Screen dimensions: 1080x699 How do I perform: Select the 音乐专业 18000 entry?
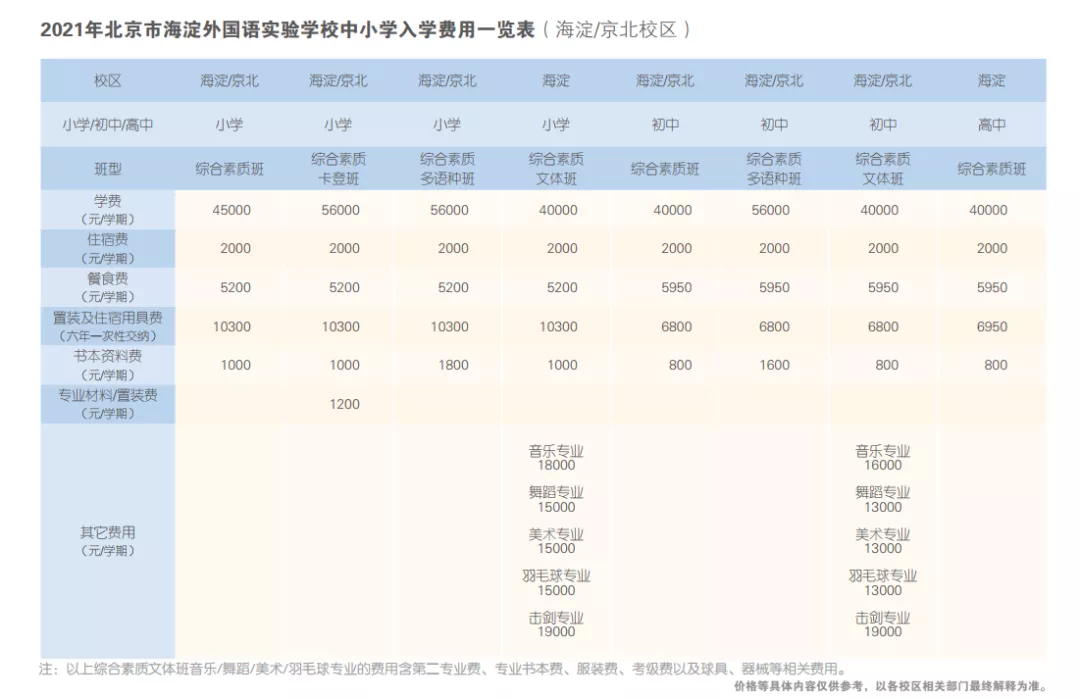(x=556, y=458)
